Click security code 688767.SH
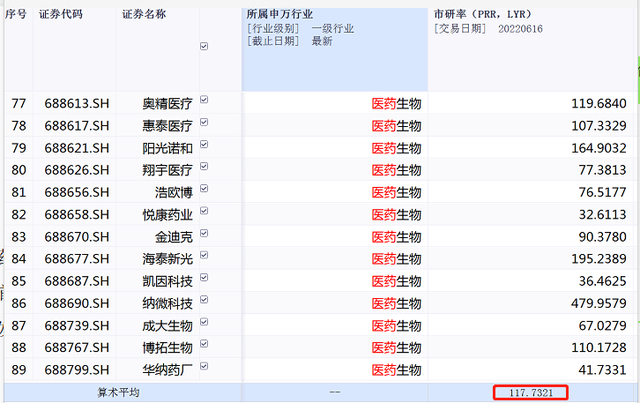 [77, 348]
